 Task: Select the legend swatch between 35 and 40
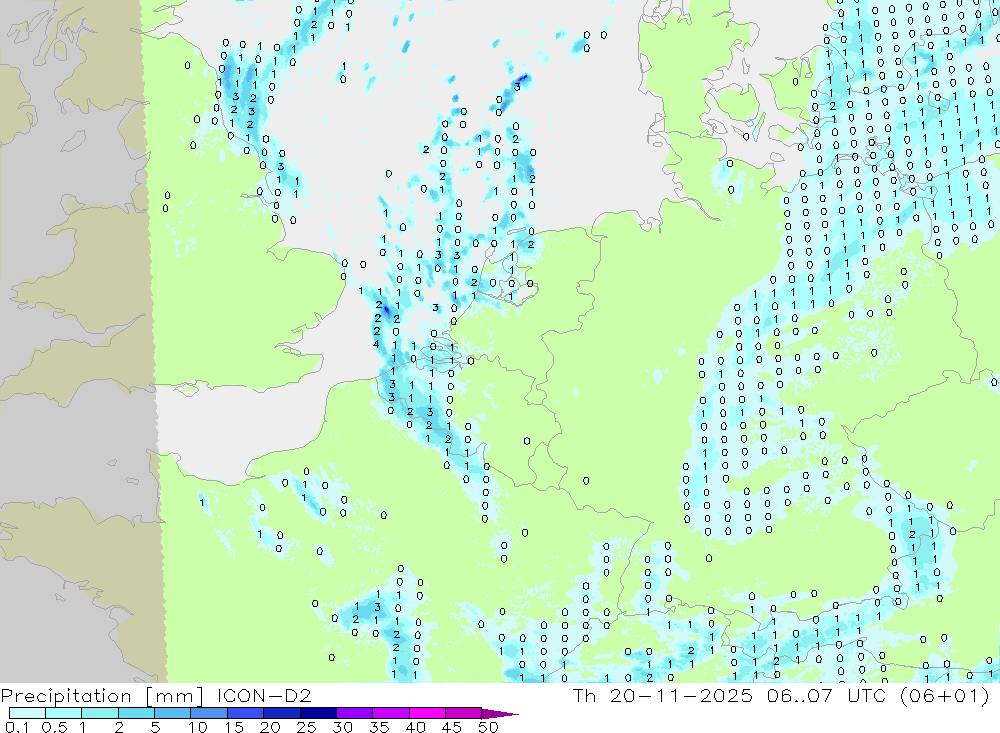point(390,713)
